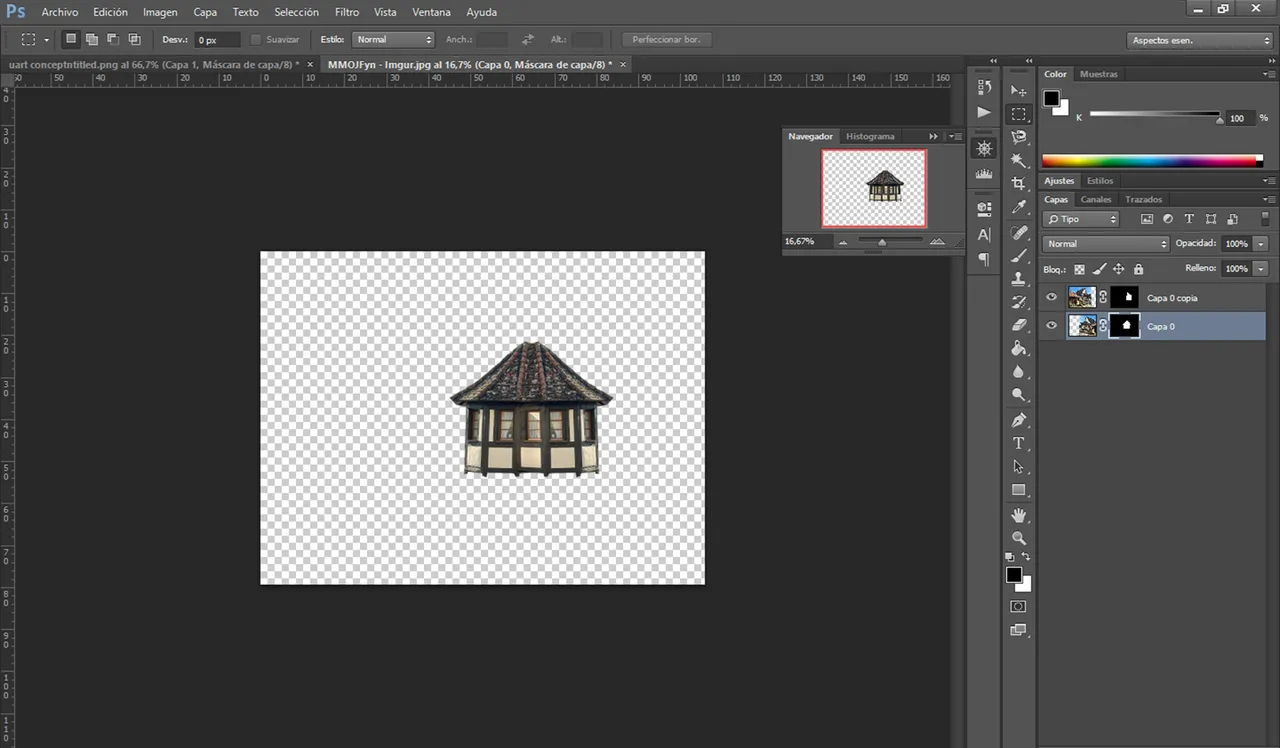The height and width of the screenshot is (748, 1280).
Task: Open the Character panel icon
Action: [x=984, y=235]
